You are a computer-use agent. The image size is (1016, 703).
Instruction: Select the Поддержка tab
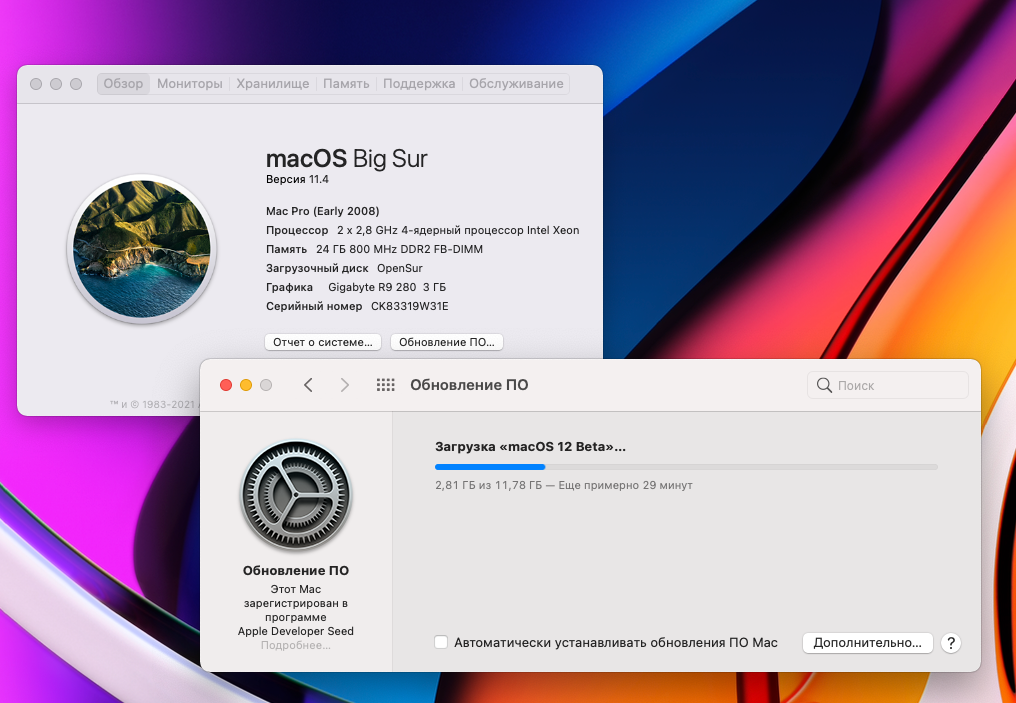(x=419, y=84)
